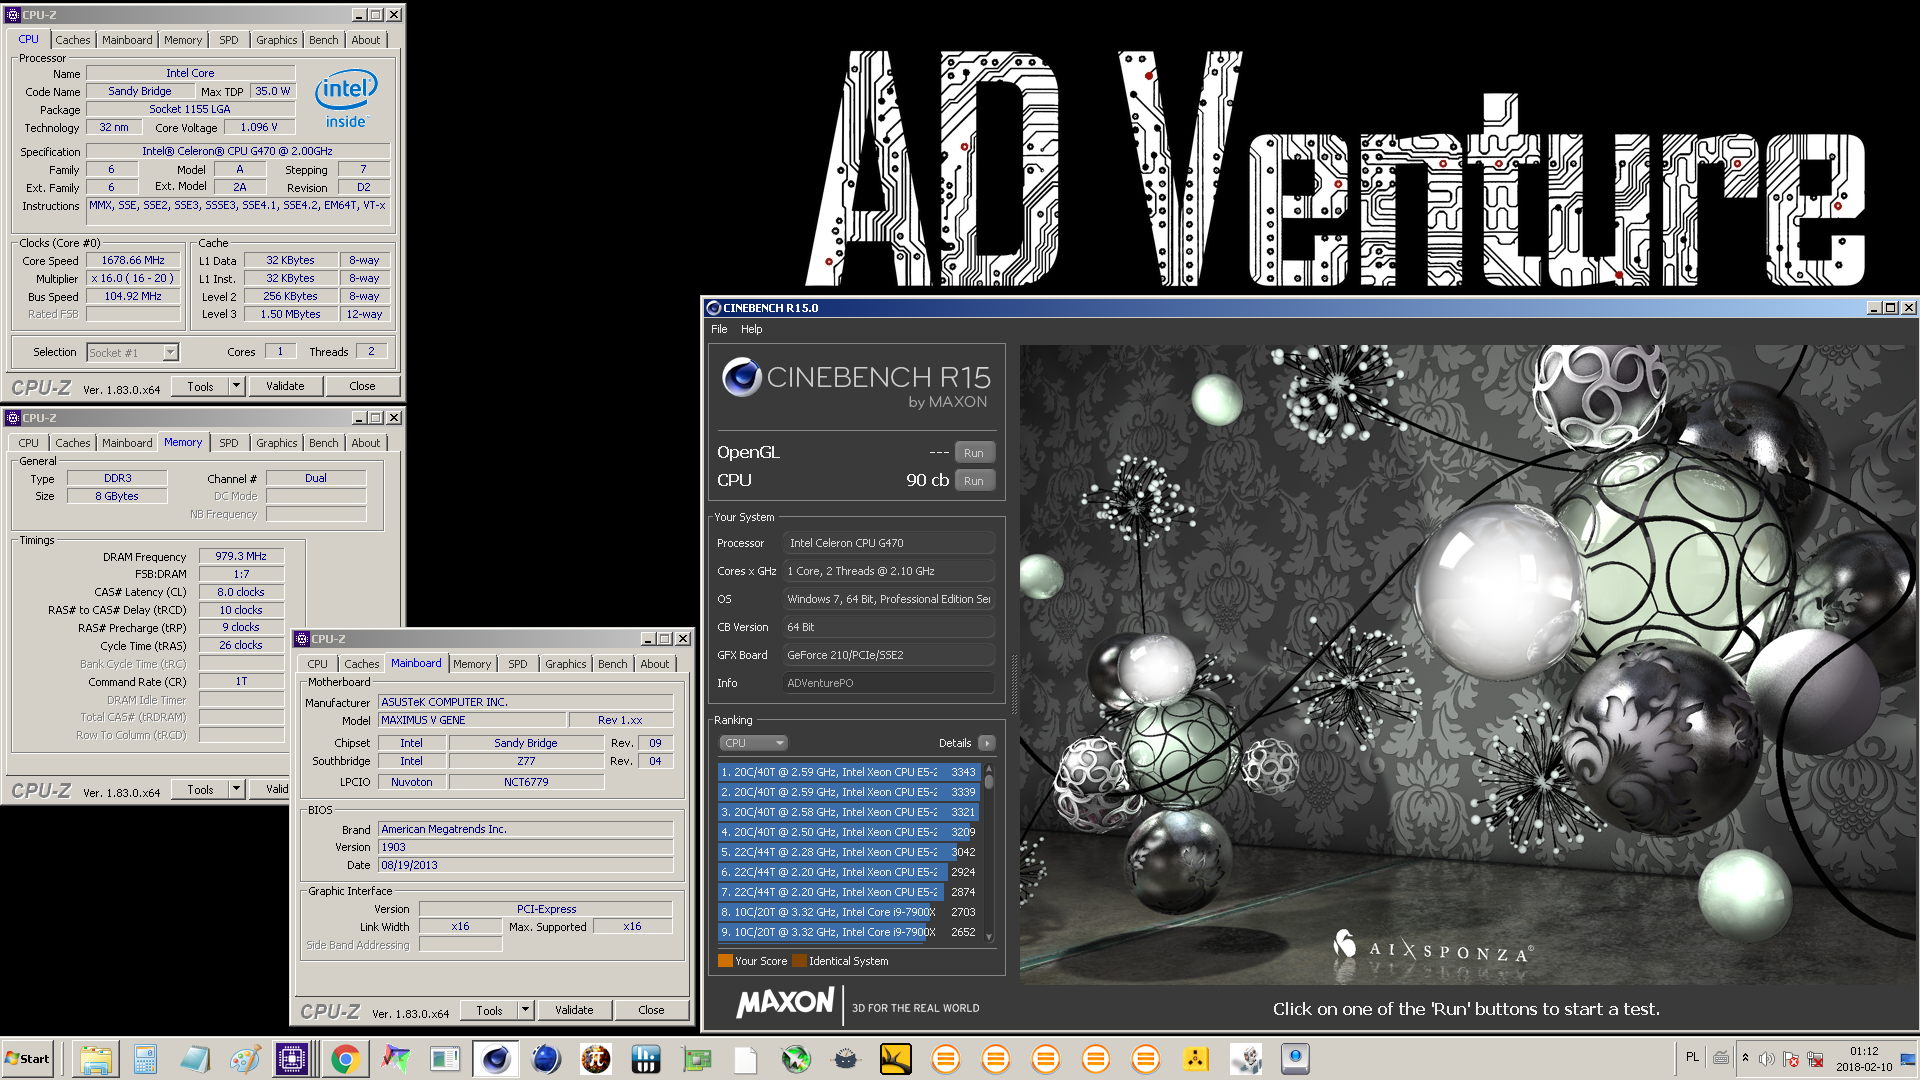1920x1080 pixels.
Task: Click the blue sphere taskbar icon
Action: tap(546, 1059)
